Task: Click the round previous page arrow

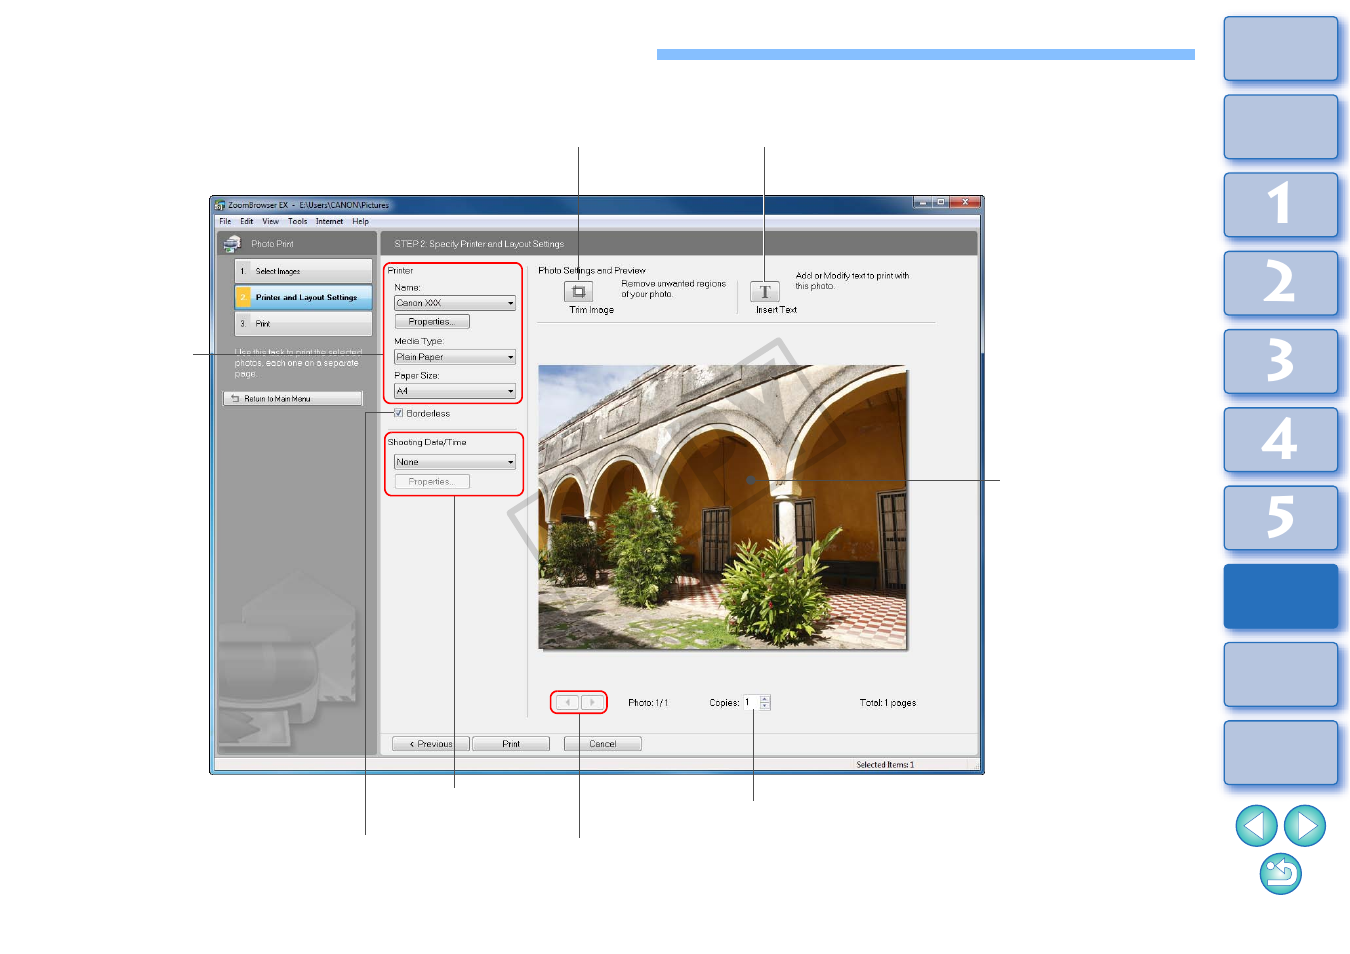Action: (1256, 826)
